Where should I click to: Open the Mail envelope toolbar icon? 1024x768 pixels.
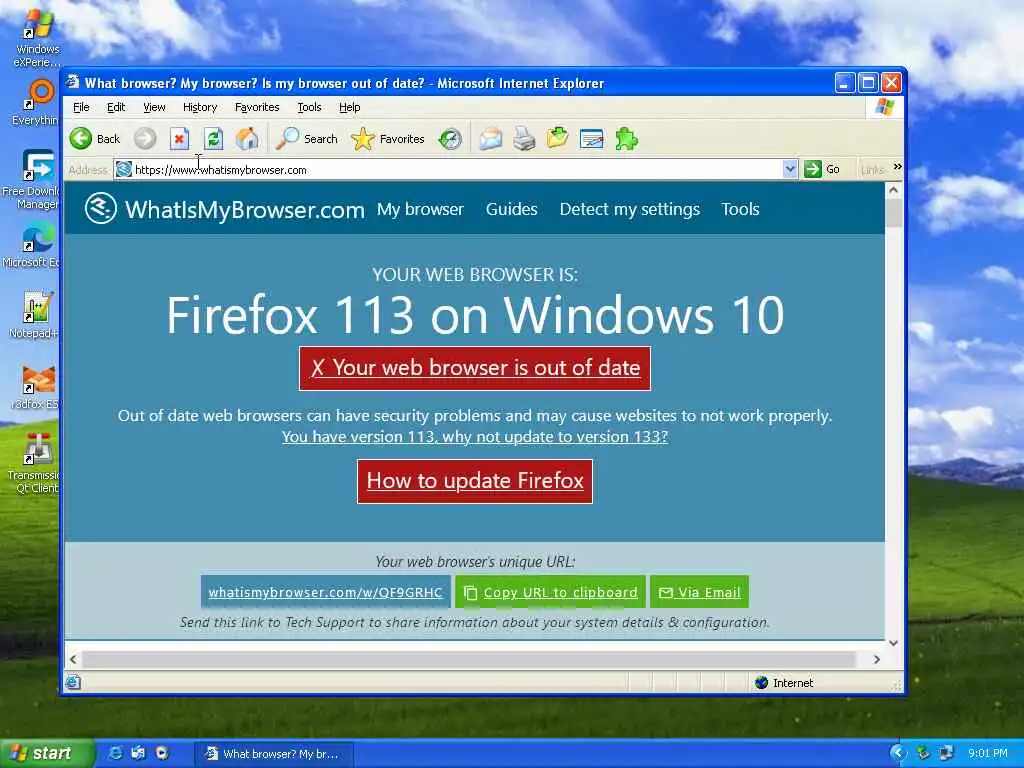click(490, 138)
